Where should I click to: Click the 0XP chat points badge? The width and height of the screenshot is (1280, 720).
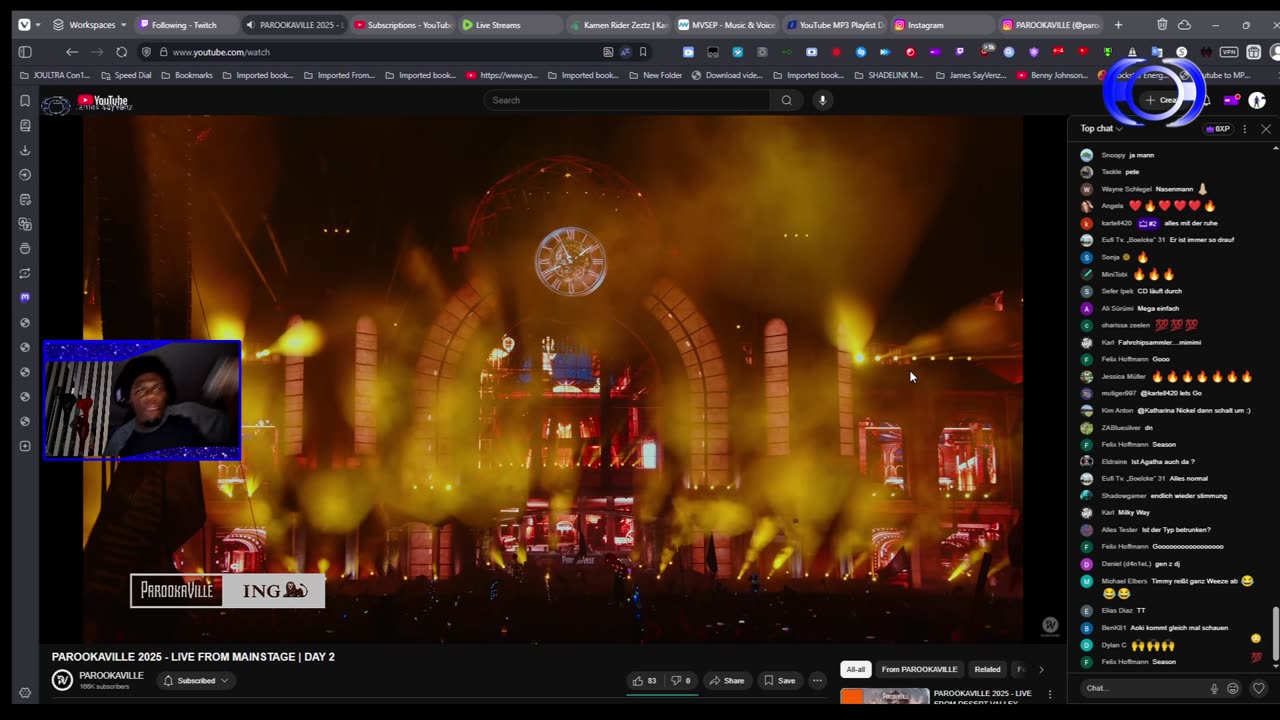pos(1217,129)
